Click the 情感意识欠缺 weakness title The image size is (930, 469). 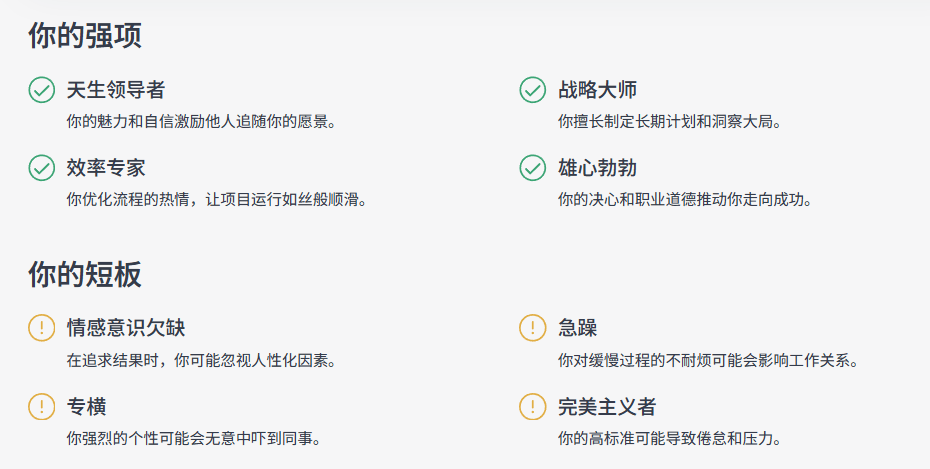point(125,327)
